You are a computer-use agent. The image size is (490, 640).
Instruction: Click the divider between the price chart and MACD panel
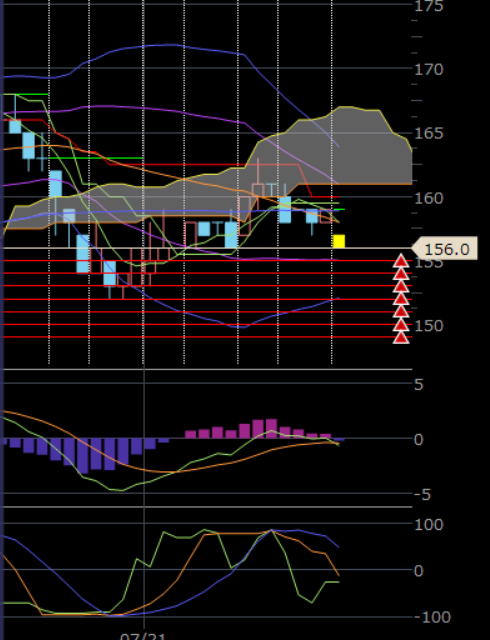click(x=207, y=369)
